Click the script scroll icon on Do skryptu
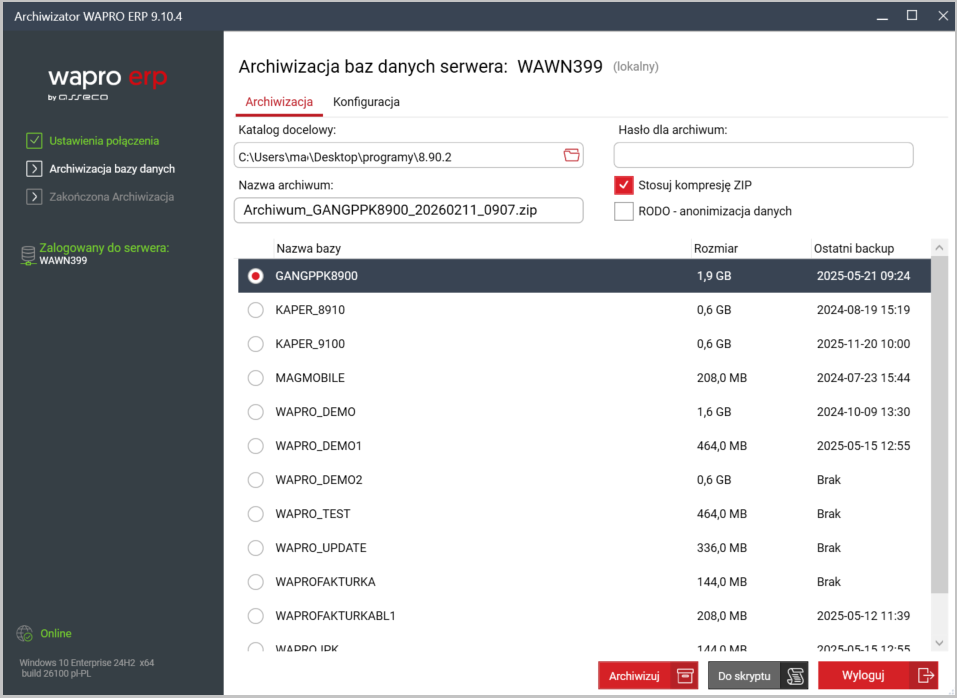957x698 pixels. (795, 676)
